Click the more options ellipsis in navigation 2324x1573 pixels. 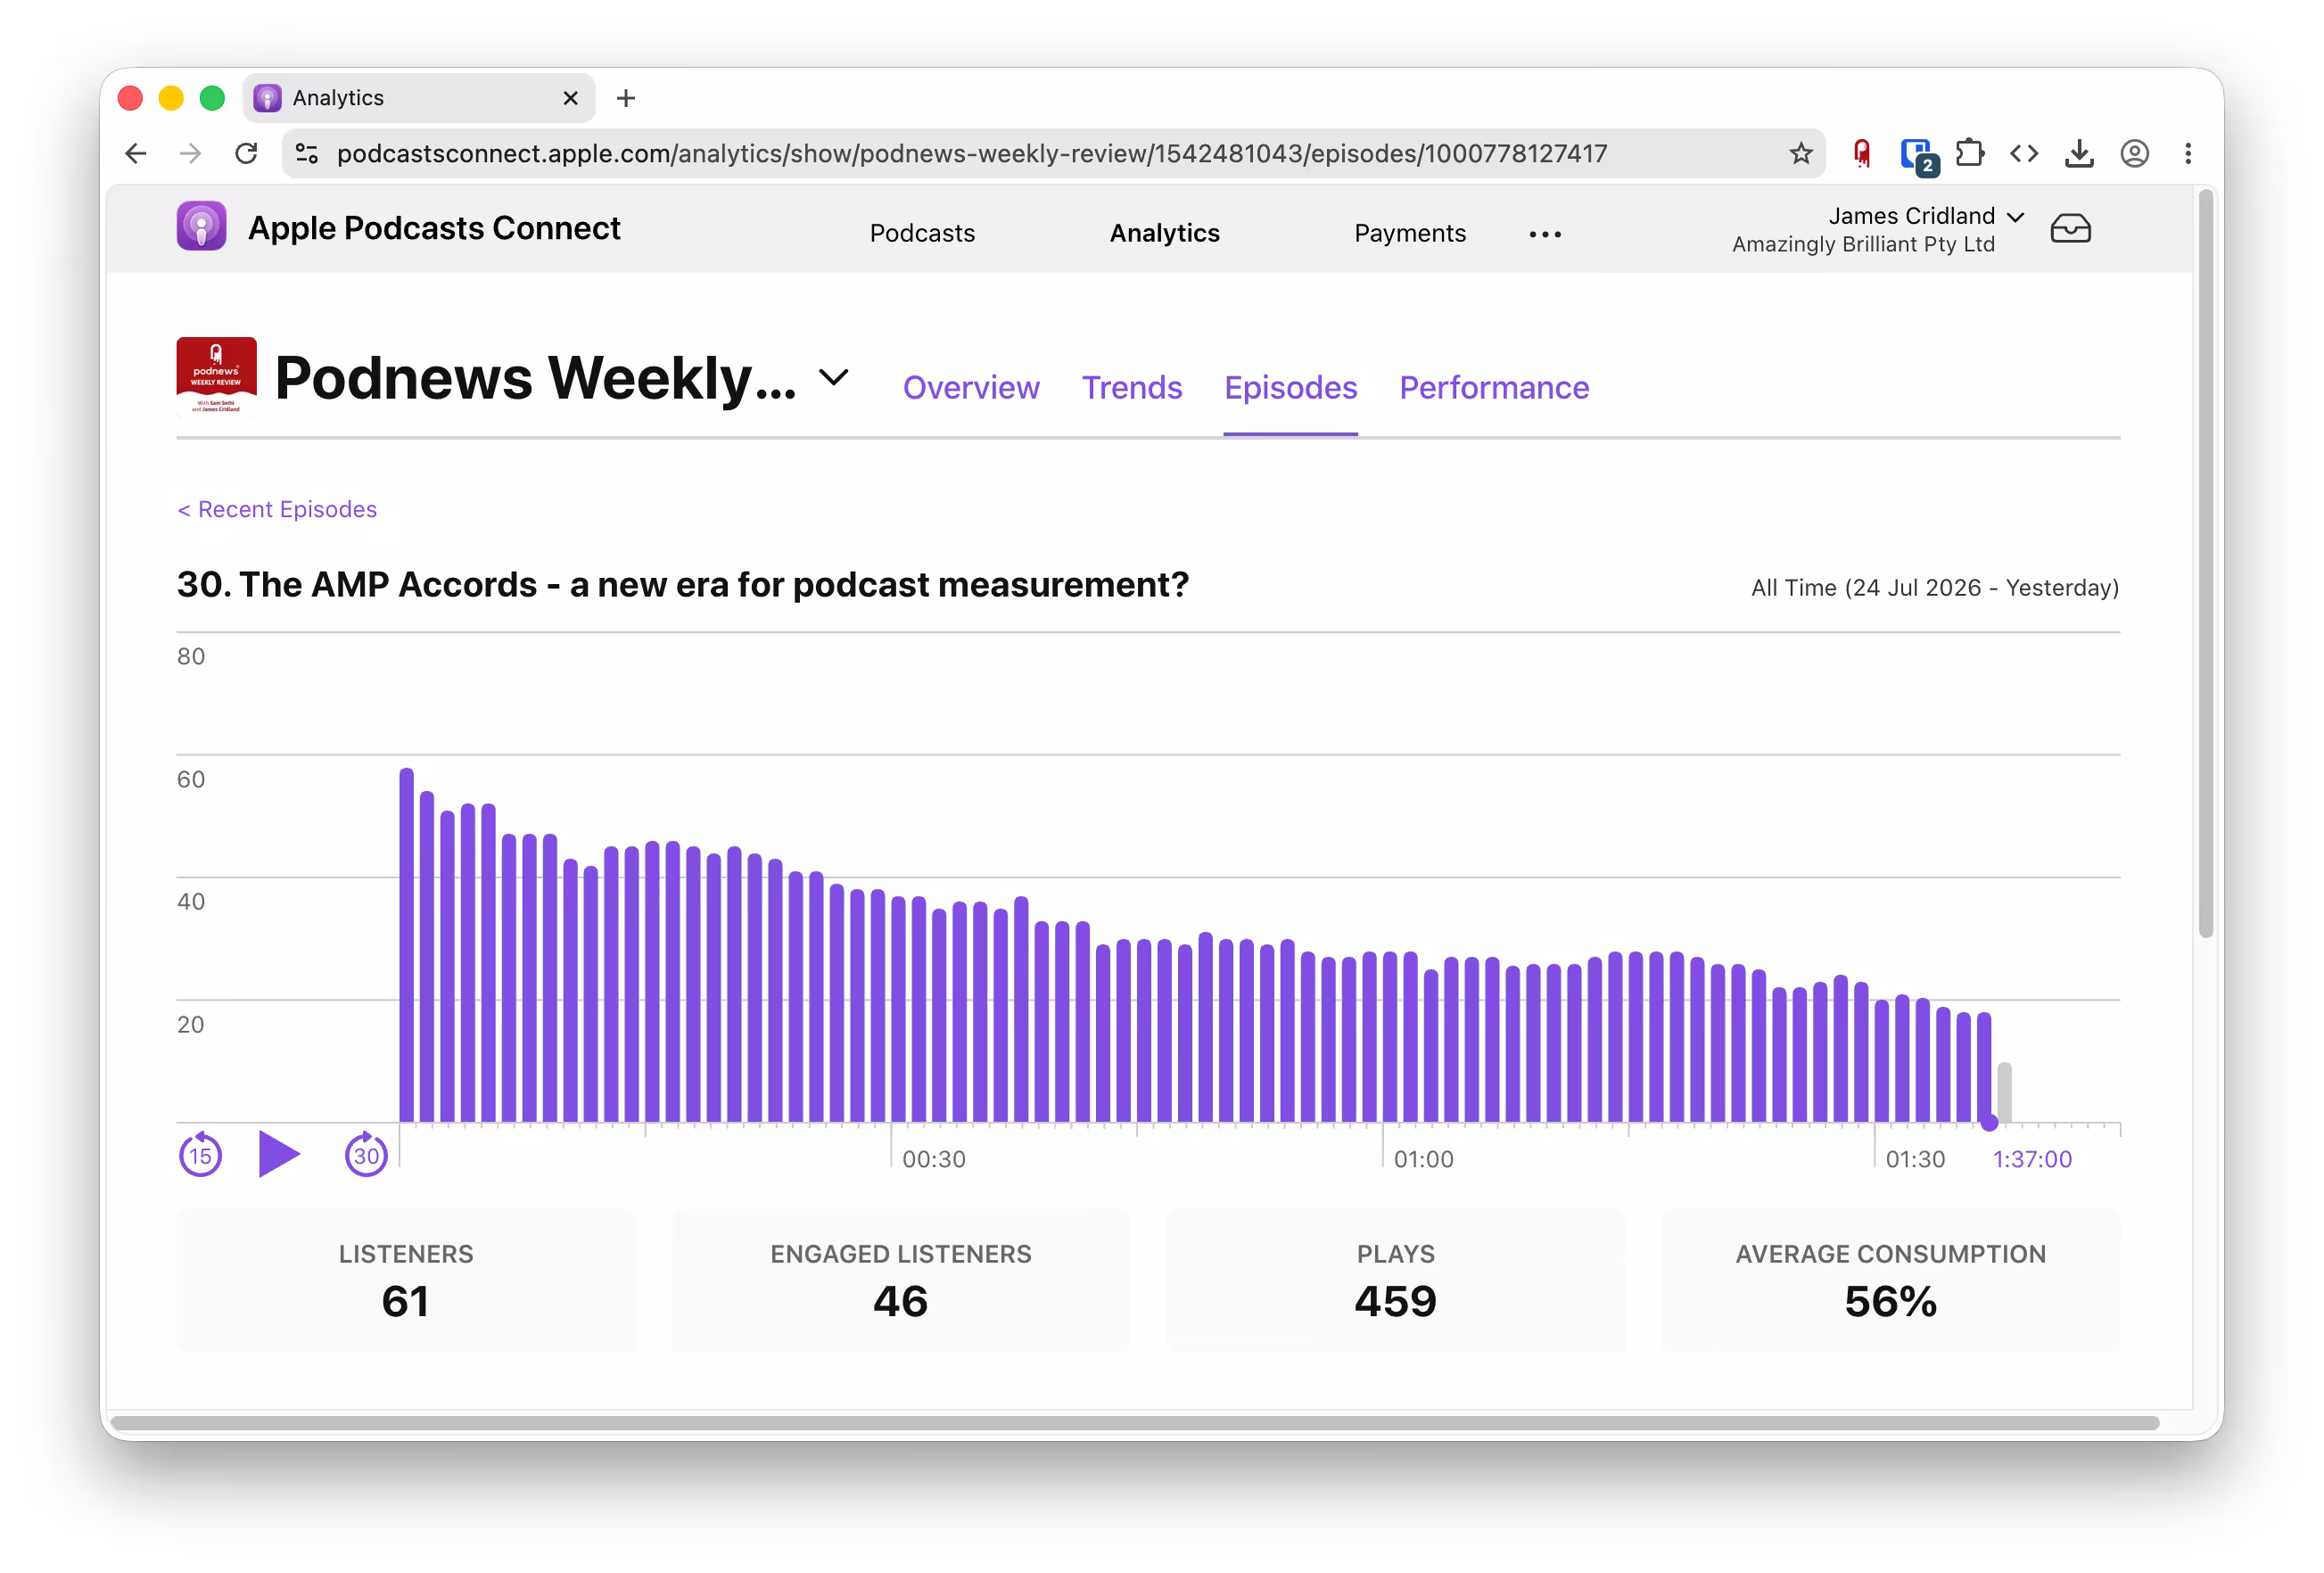pyautogui.click(x=1545, y=234)
